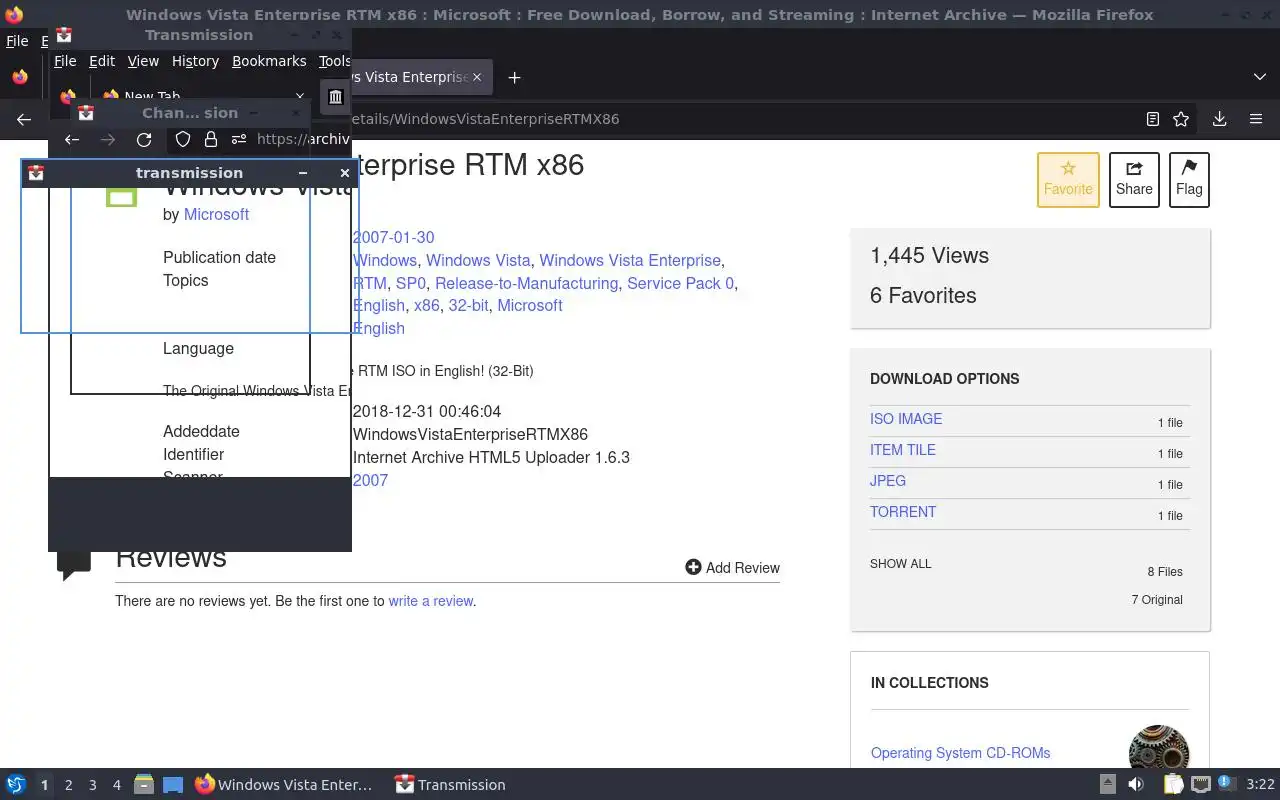Click the show desktop icon in the taskbar
The width and height of the screenshot is (1280, 800).
(x=173, y=785)
